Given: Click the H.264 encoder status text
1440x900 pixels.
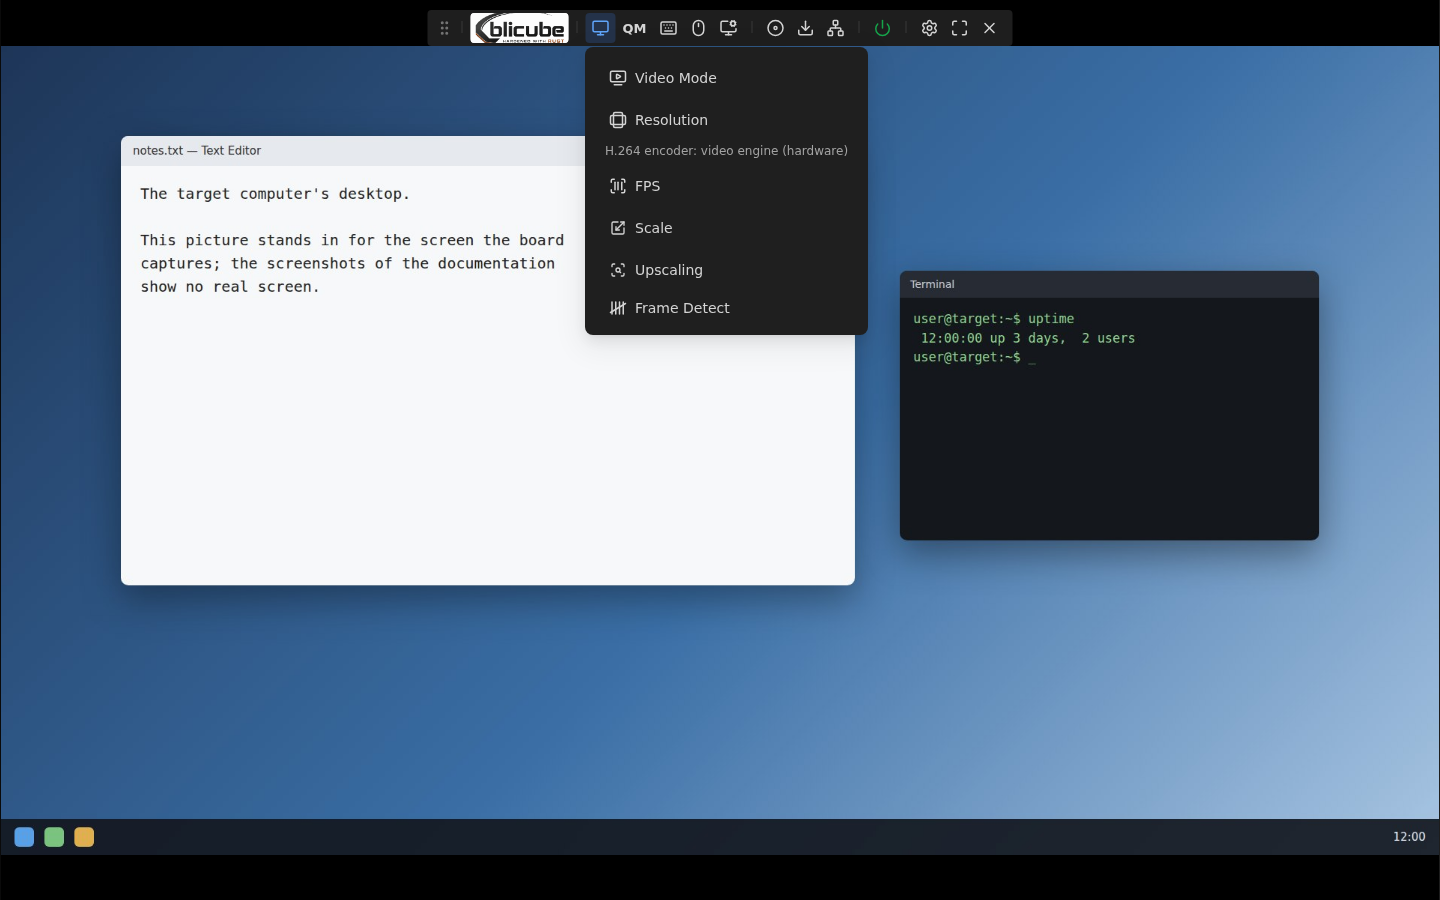Looking at the screenshot, I should (x=726, y=151).
